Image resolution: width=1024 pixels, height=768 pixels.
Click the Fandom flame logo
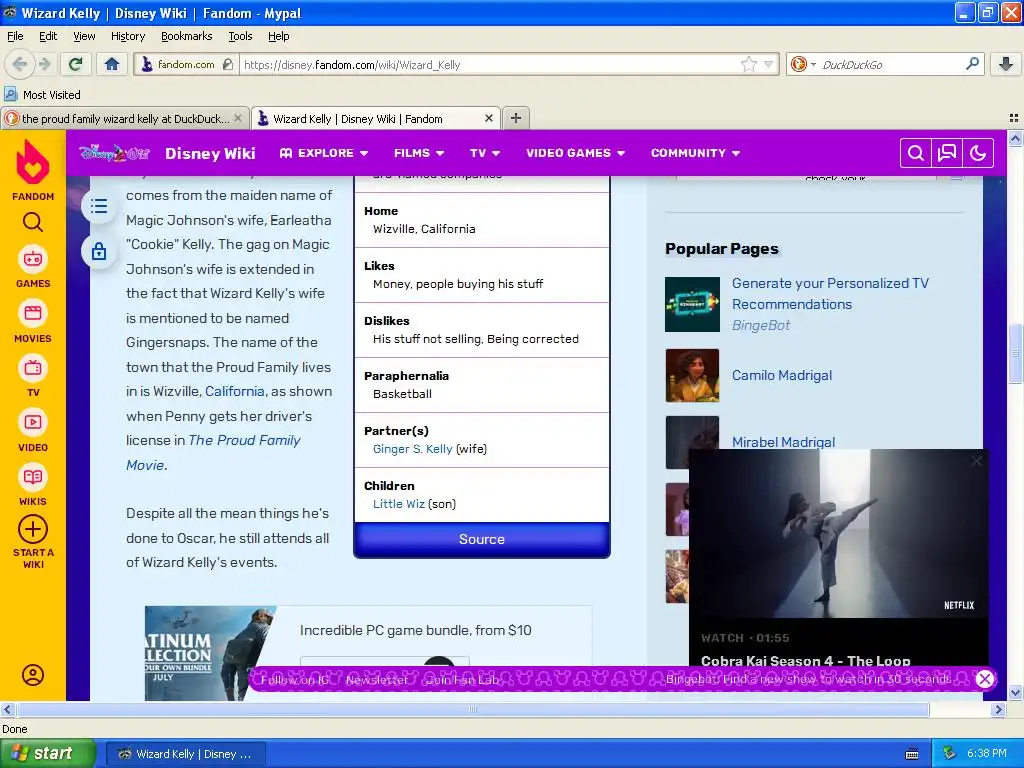[33, 162]
